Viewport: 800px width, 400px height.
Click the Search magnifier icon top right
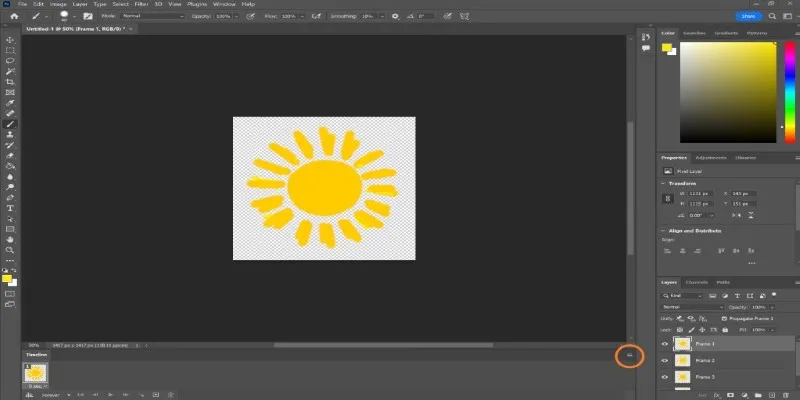point(772,16)
